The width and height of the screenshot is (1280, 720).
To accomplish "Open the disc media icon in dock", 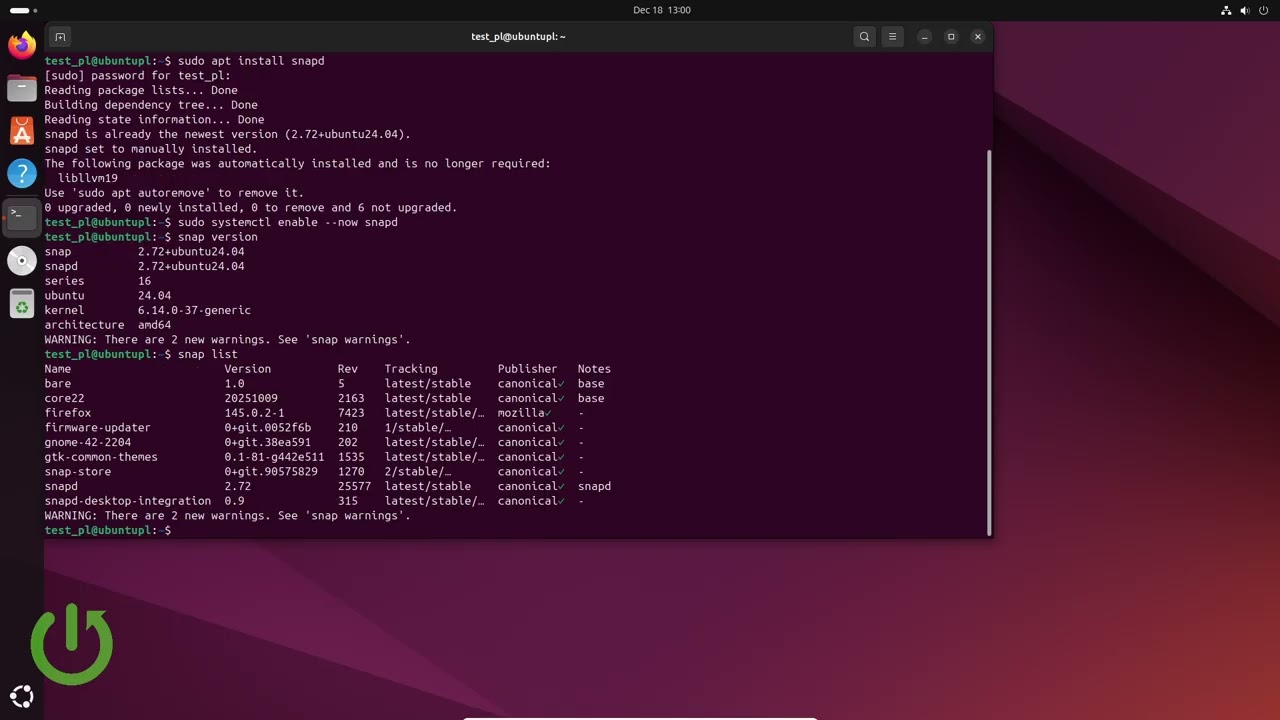I will (22, 260).
